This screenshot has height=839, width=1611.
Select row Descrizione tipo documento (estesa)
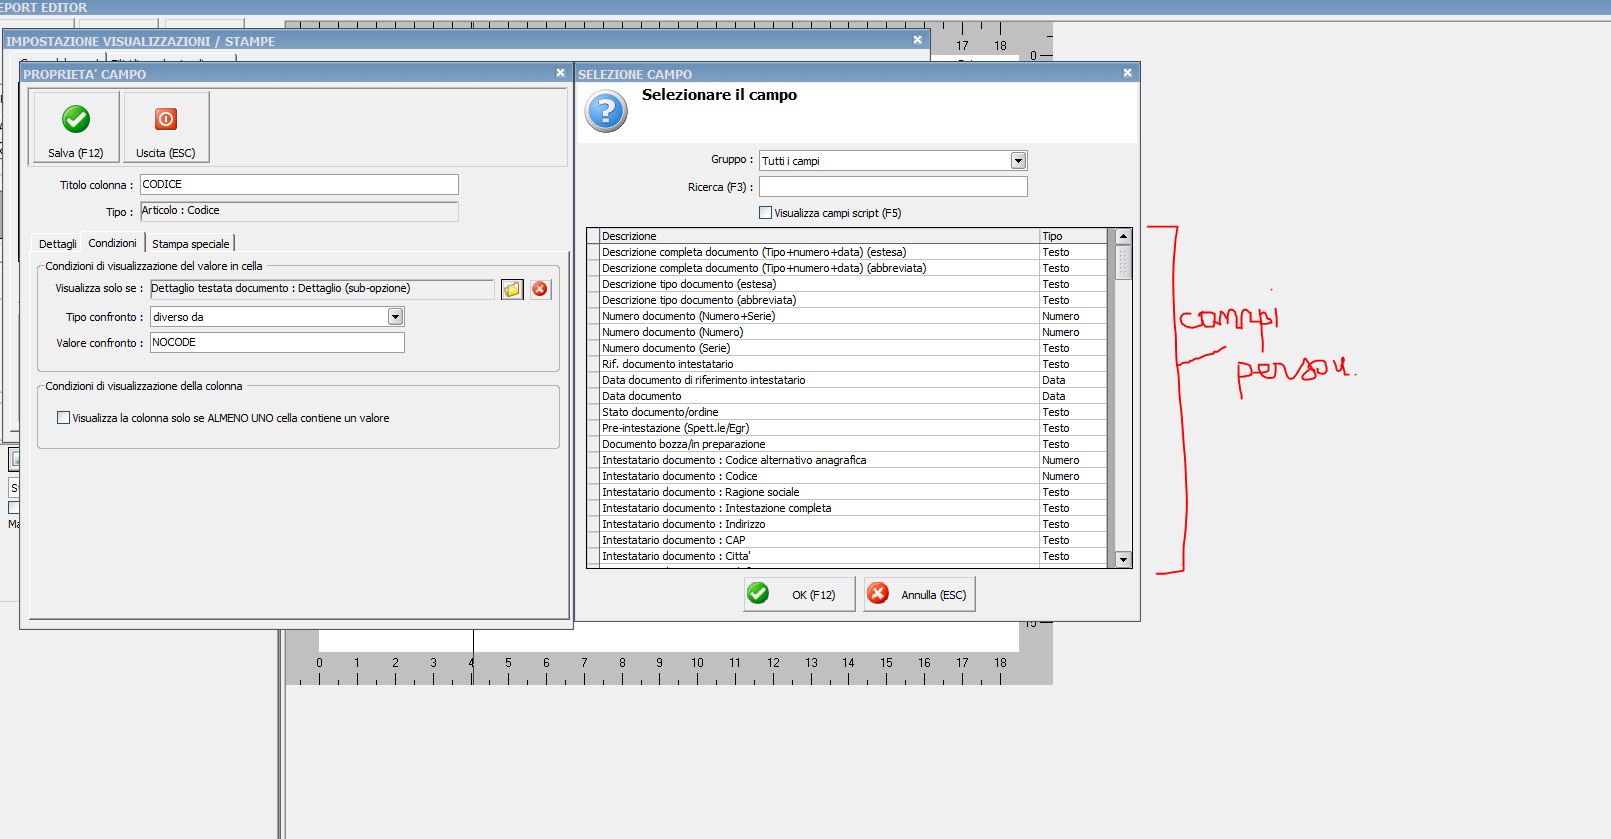(848, 284)
